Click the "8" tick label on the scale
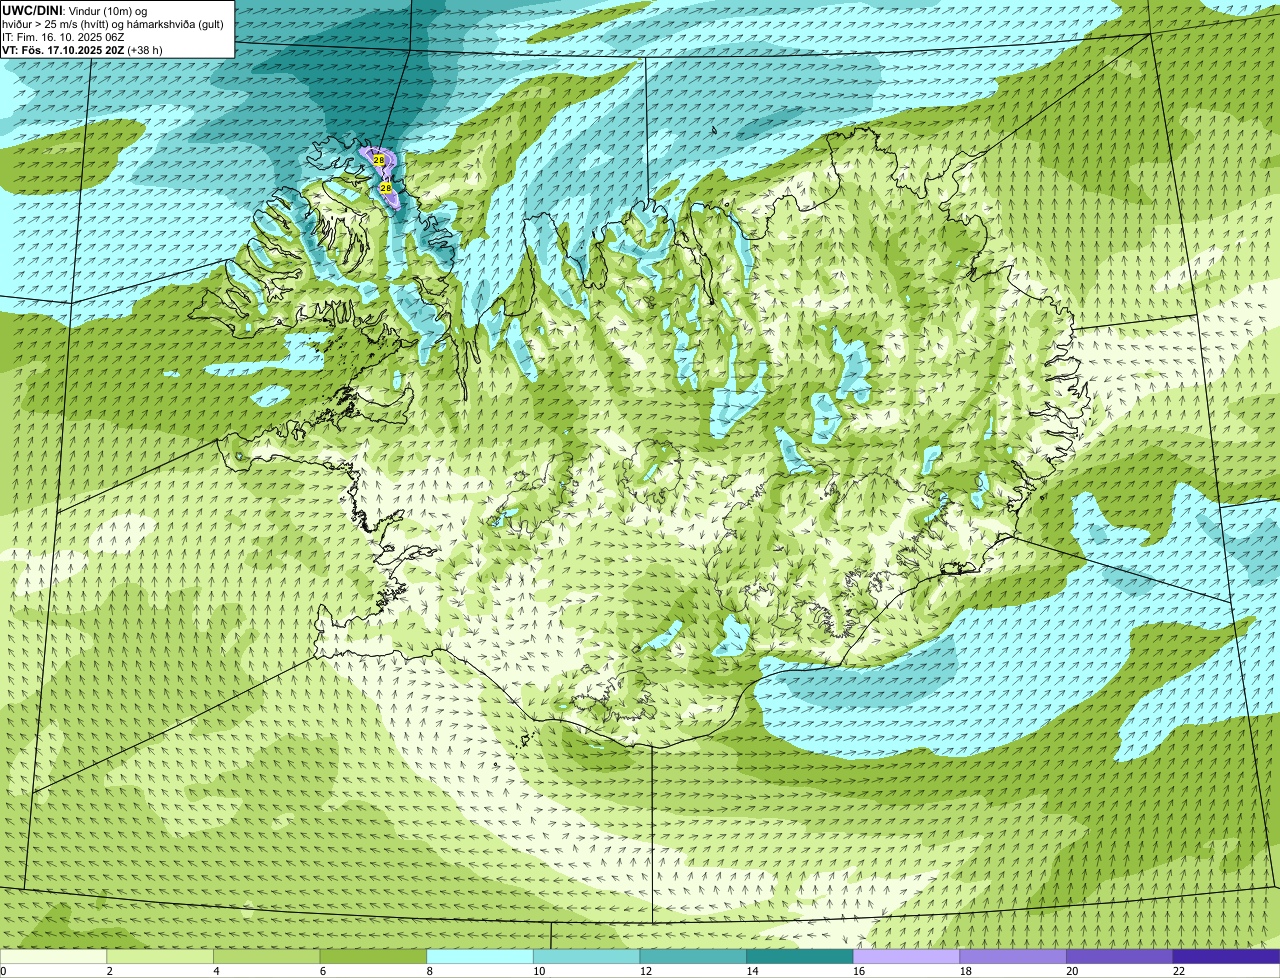1280x978 pixels. pyautogui.click(x=429, y=971)
